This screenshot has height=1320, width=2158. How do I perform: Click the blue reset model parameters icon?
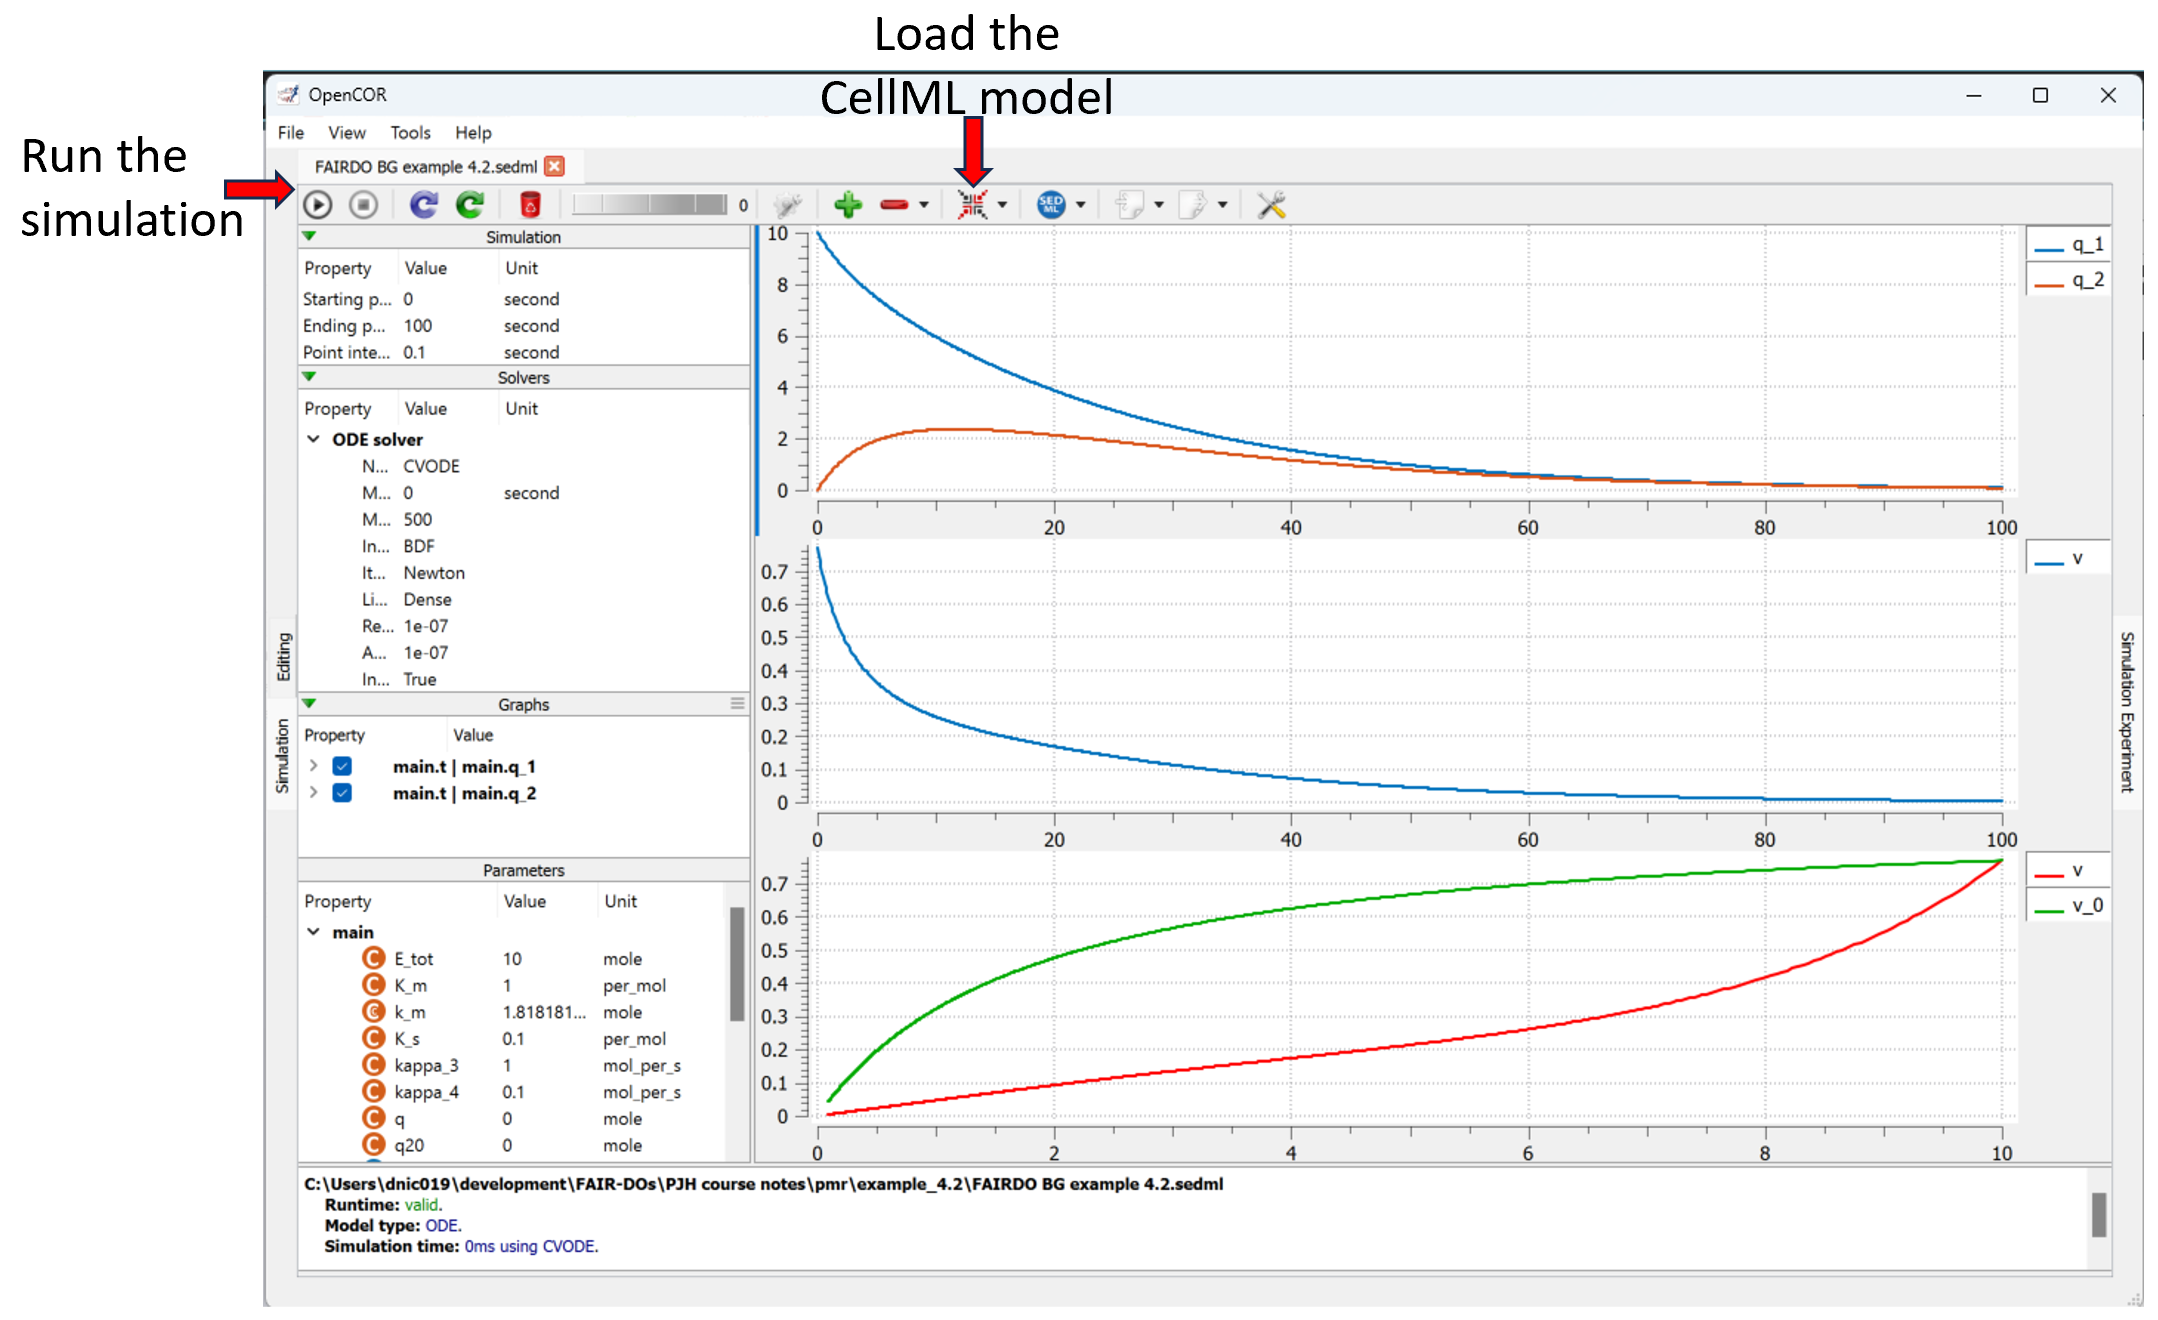pos(424,205)
